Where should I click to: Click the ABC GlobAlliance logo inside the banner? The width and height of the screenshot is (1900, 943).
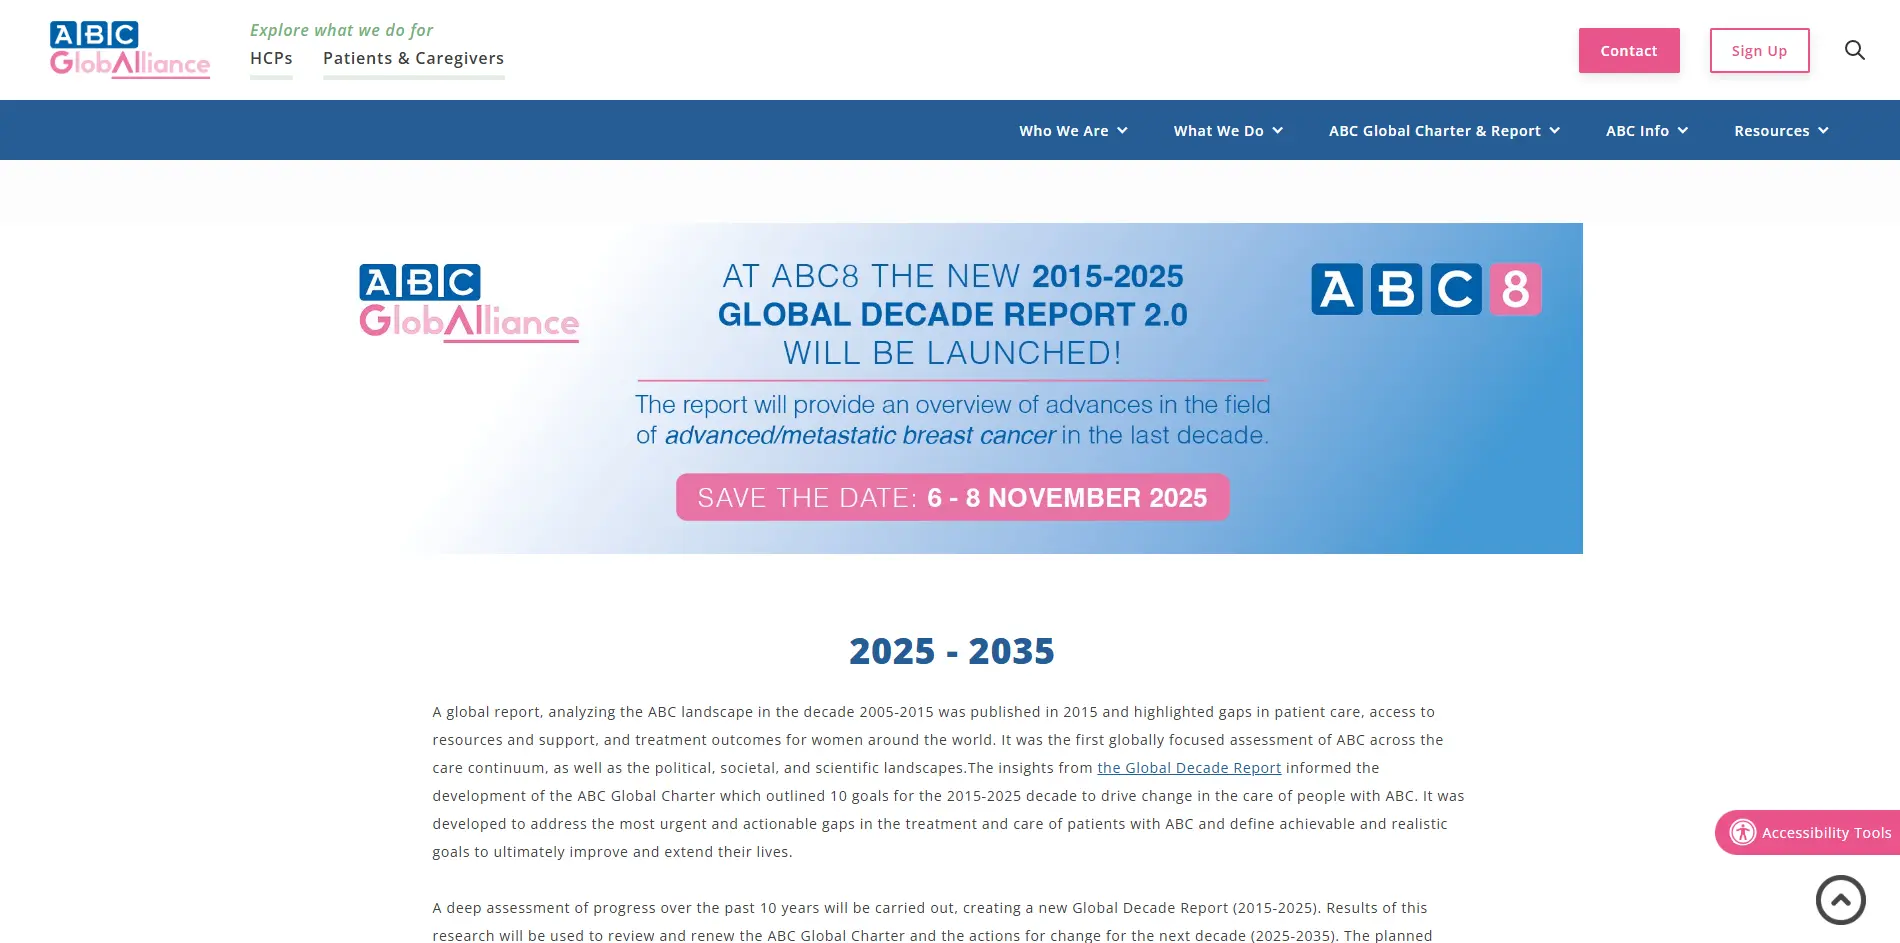pos(468,301)
